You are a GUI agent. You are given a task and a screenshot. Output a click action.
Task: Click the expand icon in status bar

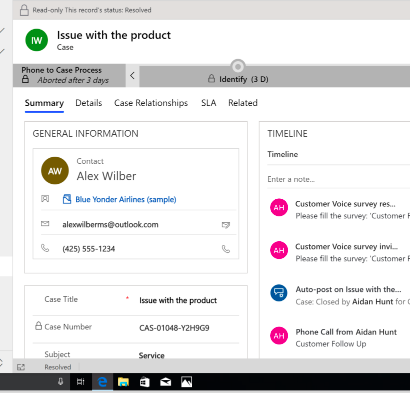click(21, 367)
